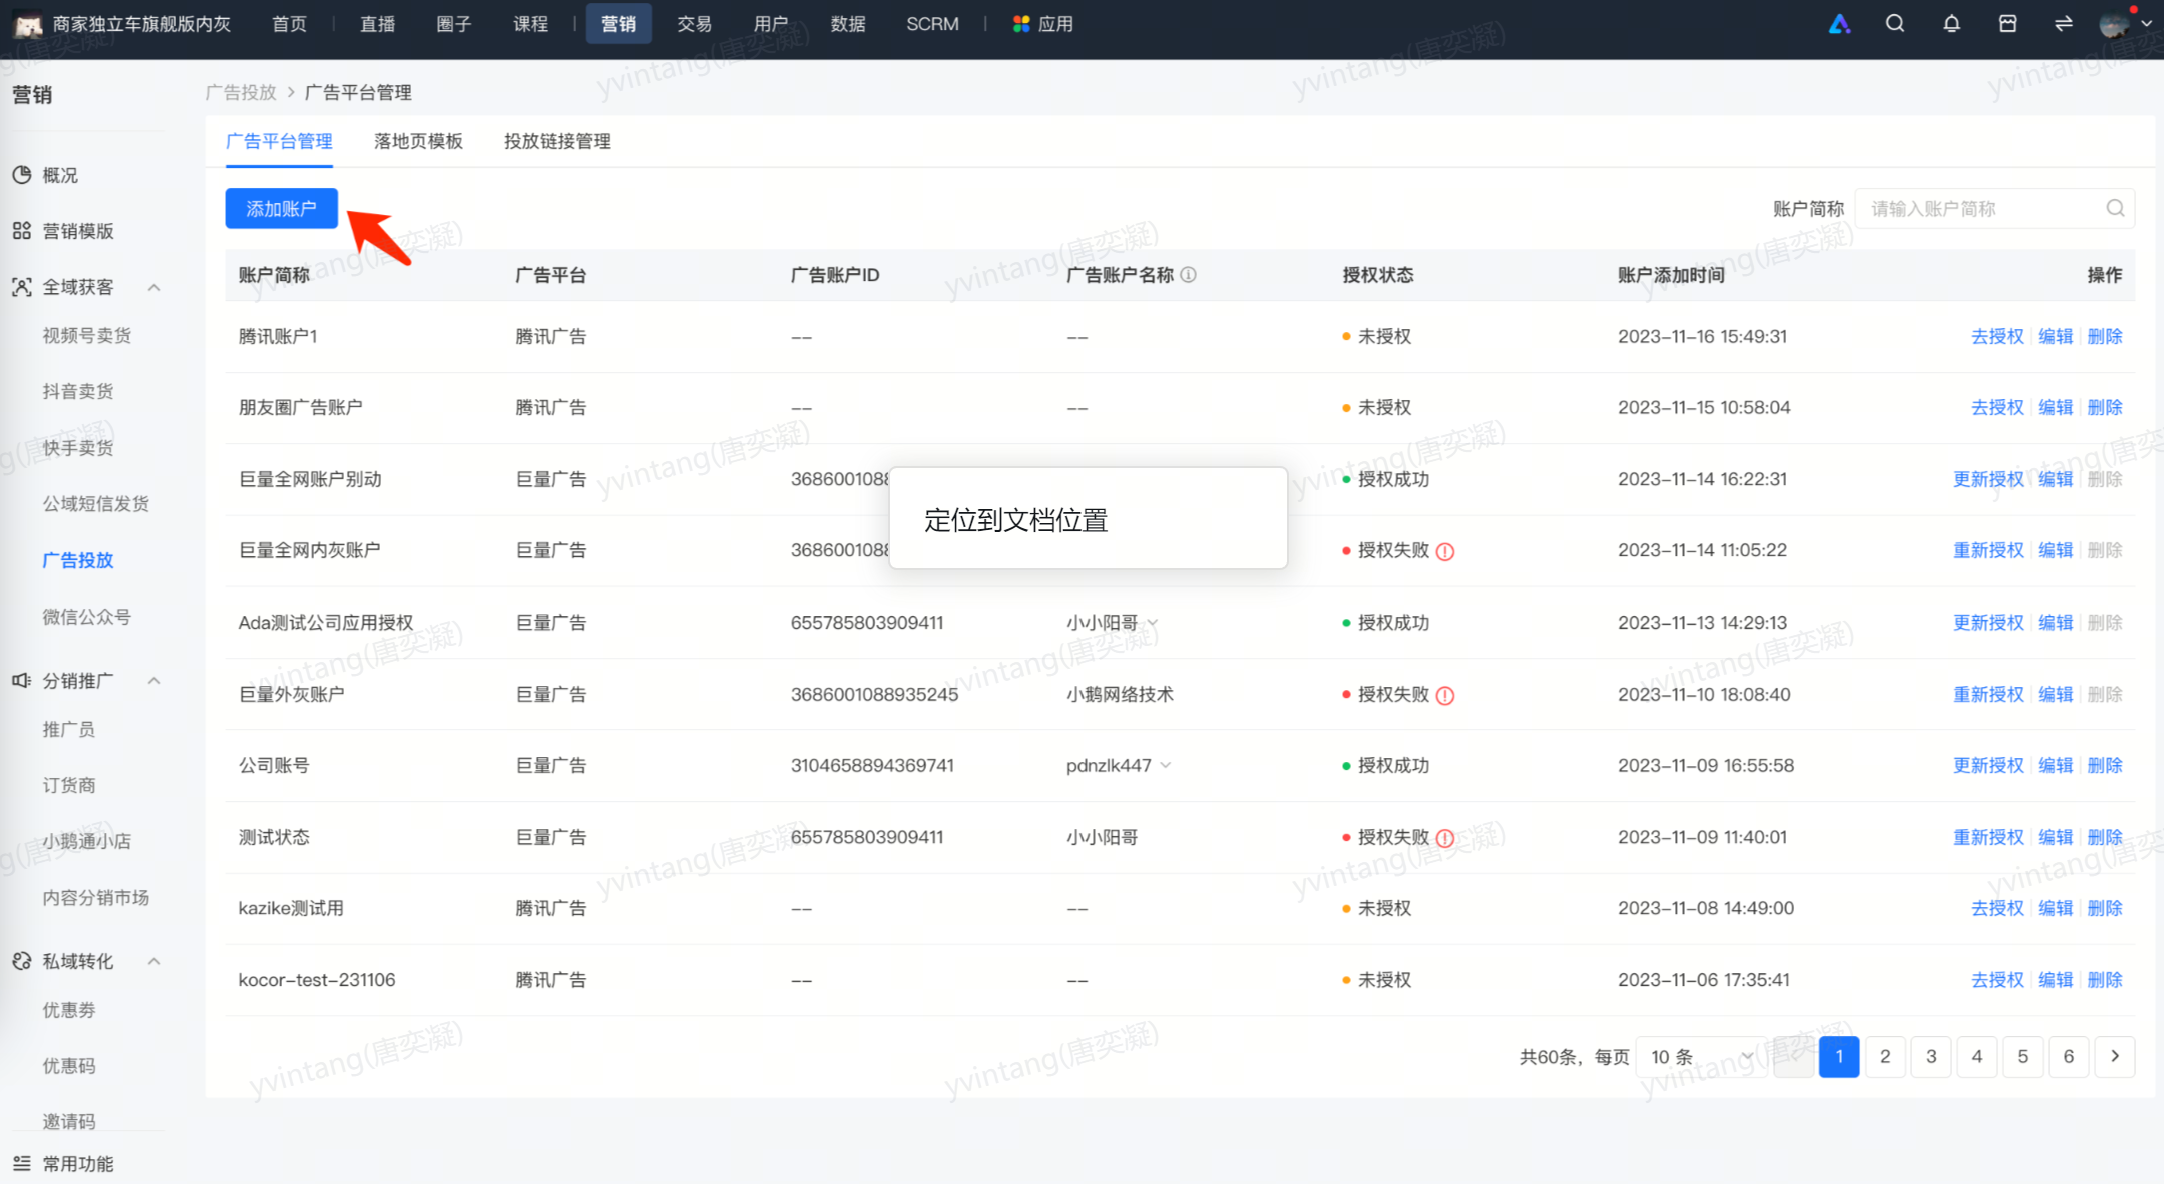
Task: Click the colorful 应用 apps icon
Action: tap(1020, 24)
